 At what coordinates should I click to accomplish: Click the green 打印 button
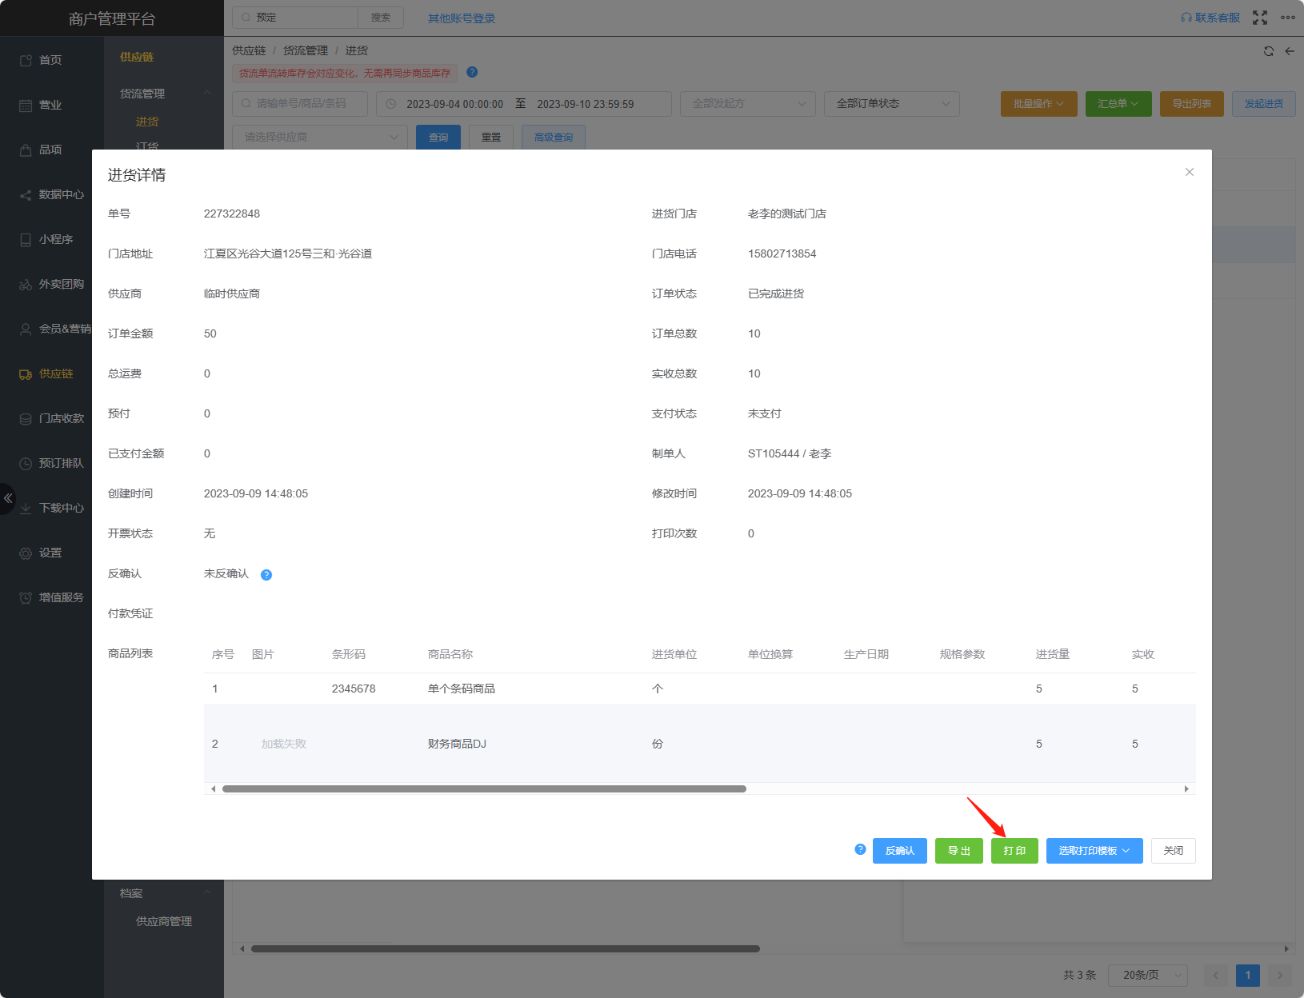[1015, 851]
